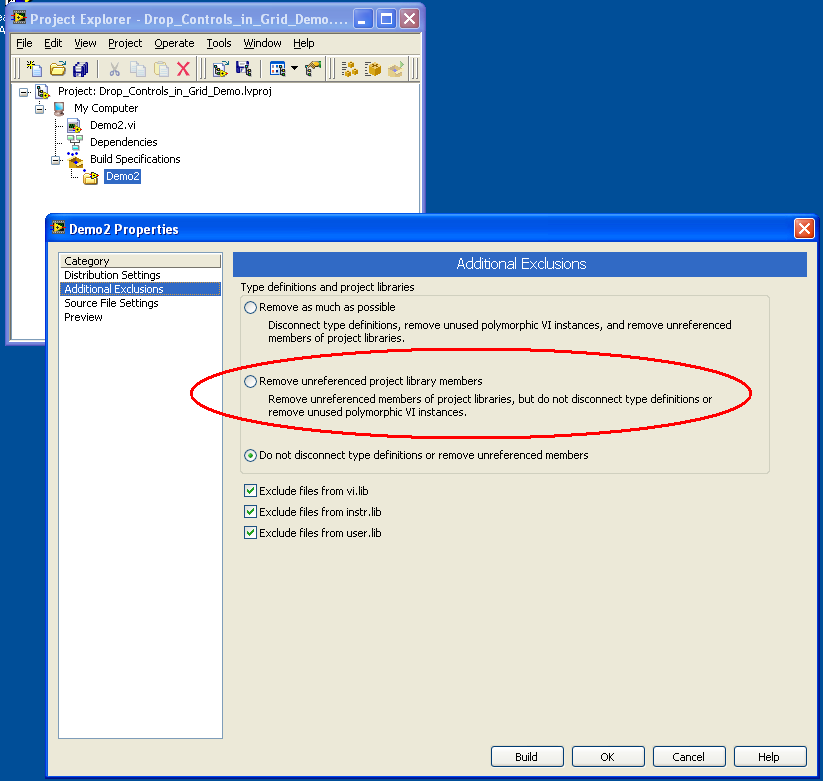The width and height of the screenshot is (823, 781).
Task: Click the Add Target or Device toolbar icon
Action: click(220, 69)
